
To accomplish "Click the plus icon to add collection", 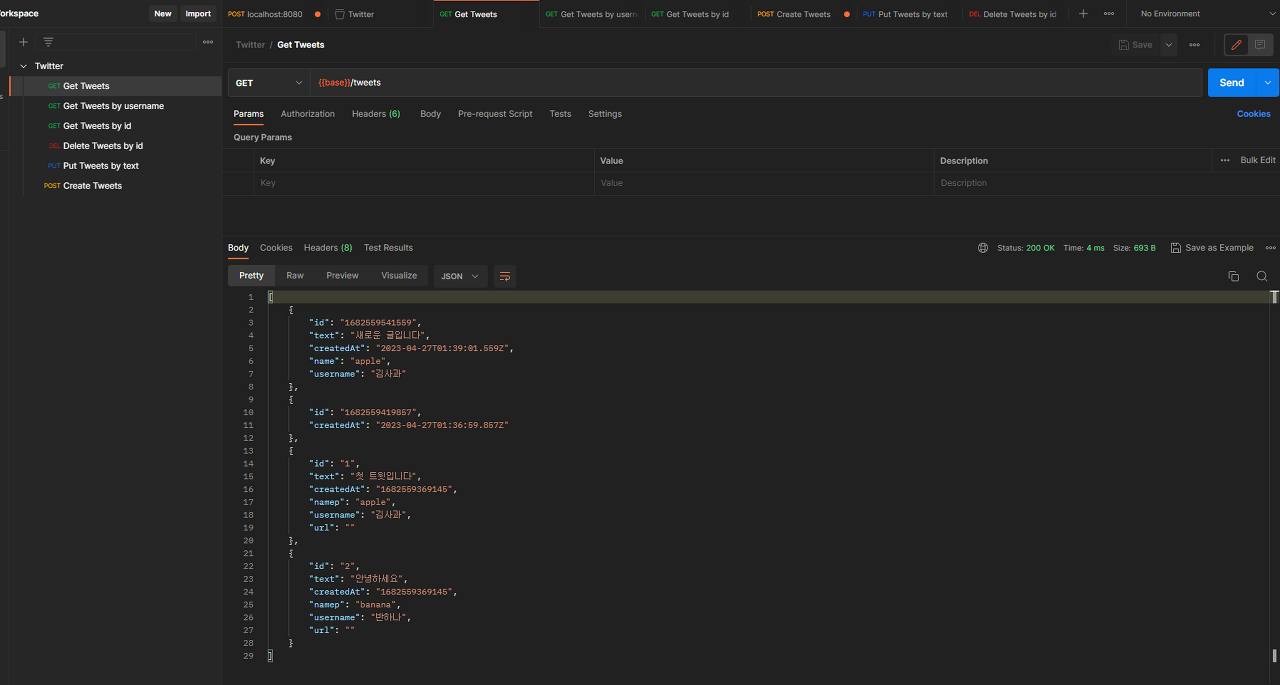I will coord(24,42).
